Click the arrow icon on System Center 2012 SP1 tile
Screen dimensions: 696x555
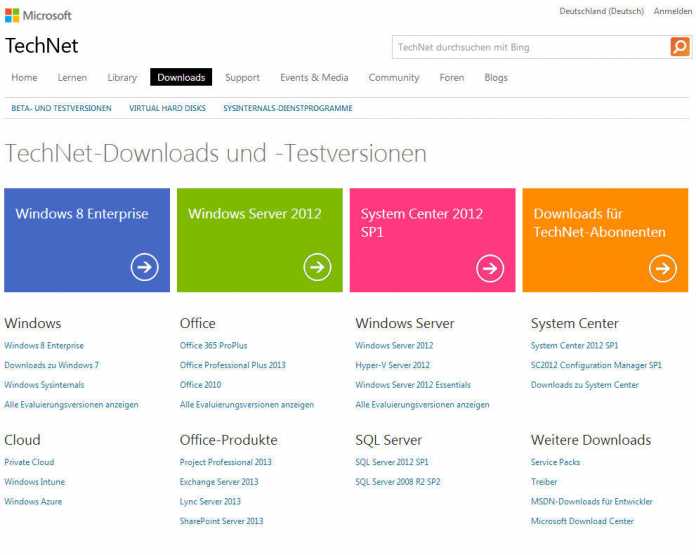click(490, 267)
